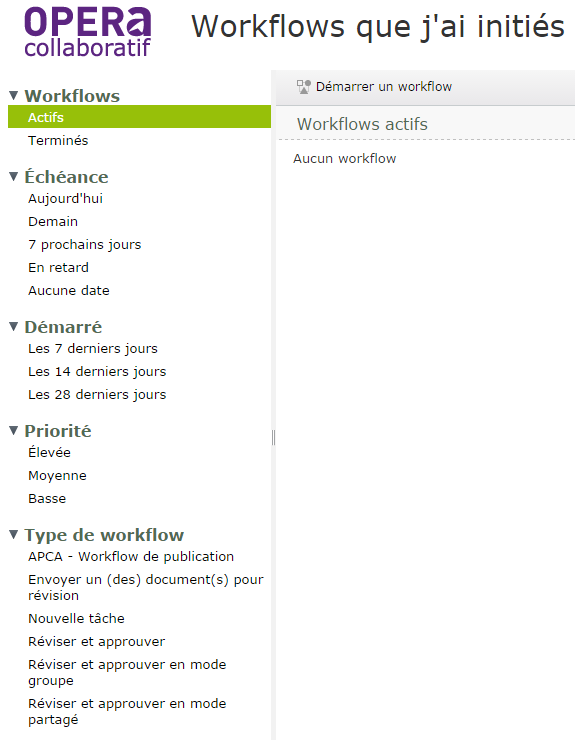Viewport: 575px width, 740px height.
Task: Collapse the Échéance section triangle
Action: pyautogui.click(x=14, y=177)
